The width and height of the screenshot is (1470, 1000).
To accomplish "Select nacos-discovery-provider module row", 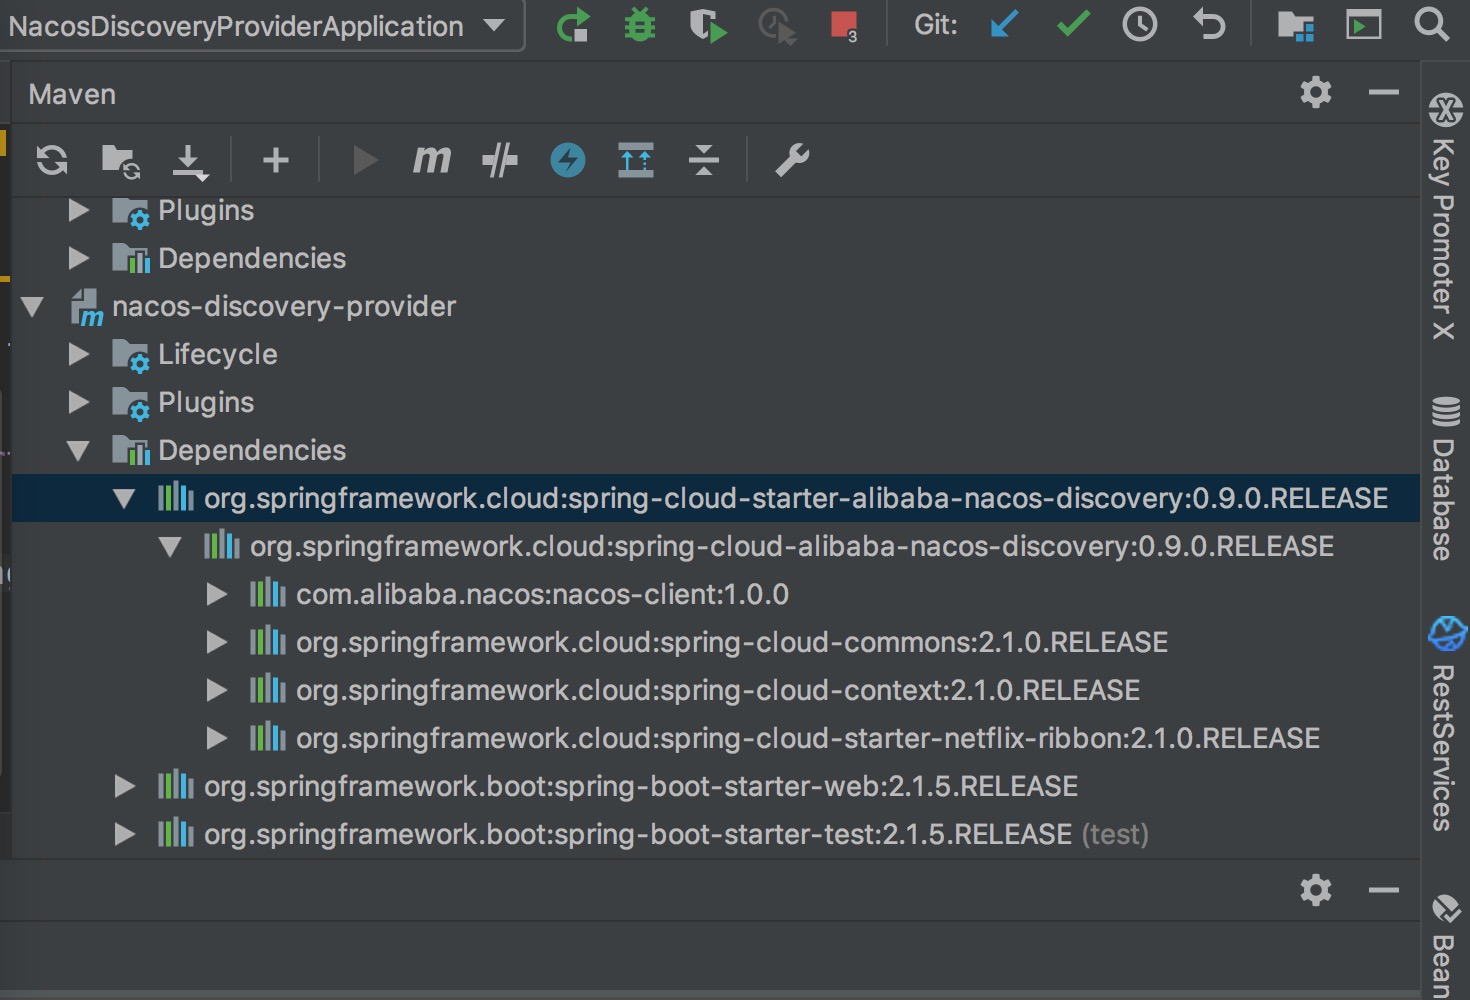I will pyautogui.click(x=716, y=306).
